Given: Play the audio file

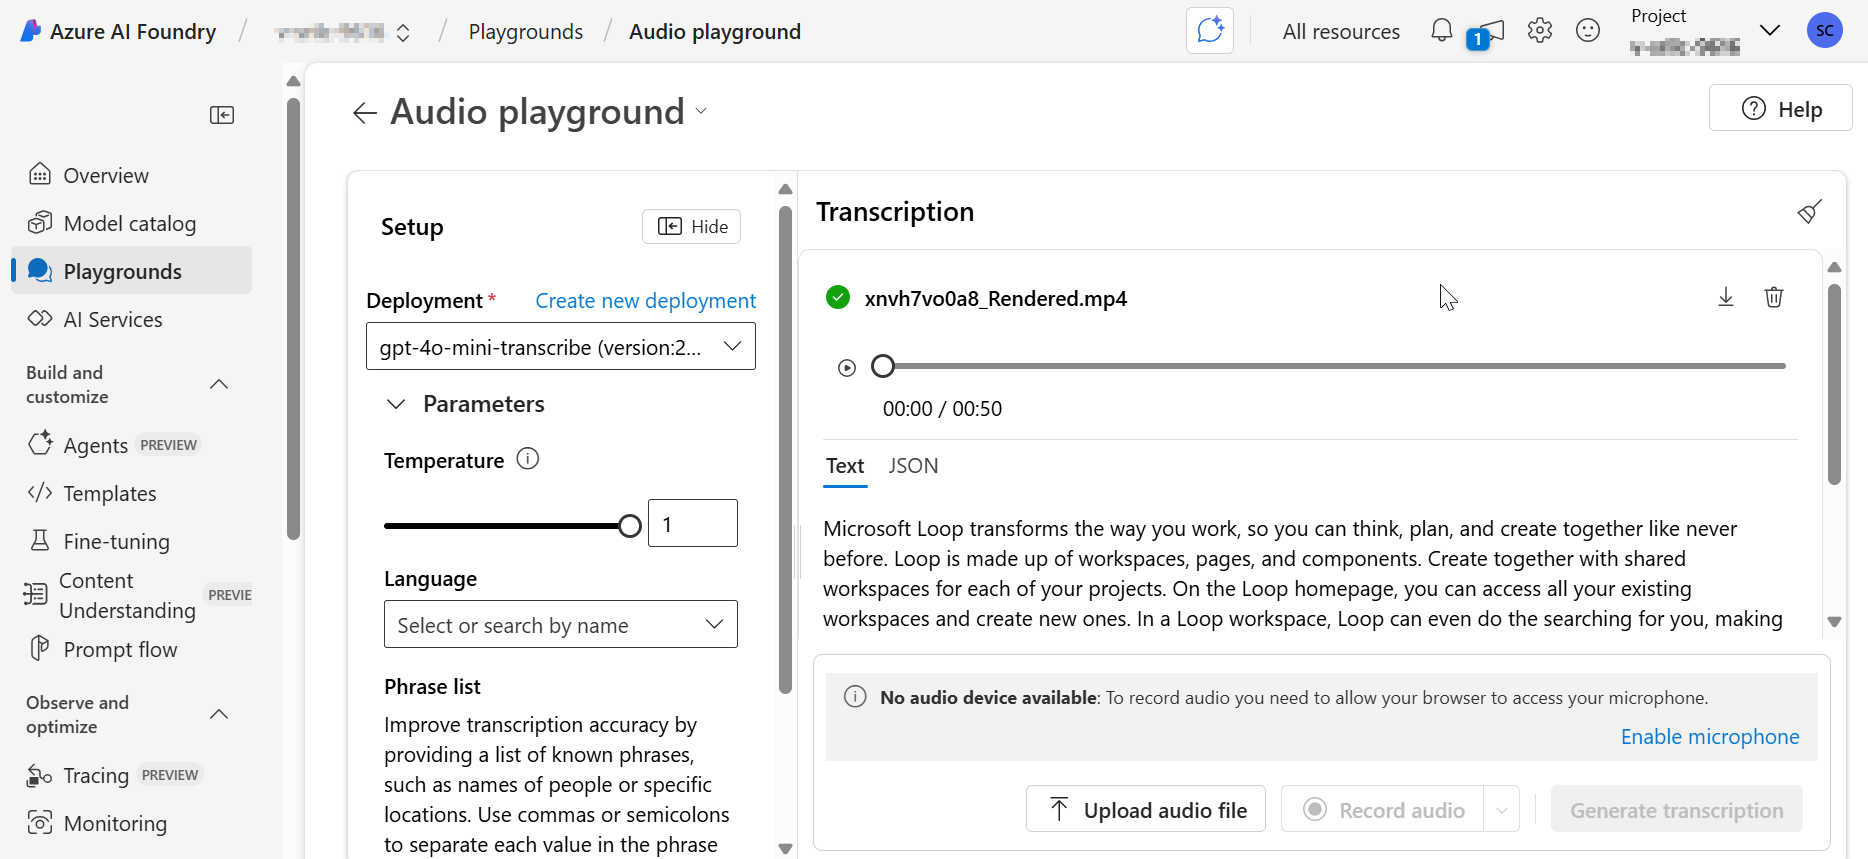Looking at the screenshot, I should click(x=847, y=368).
